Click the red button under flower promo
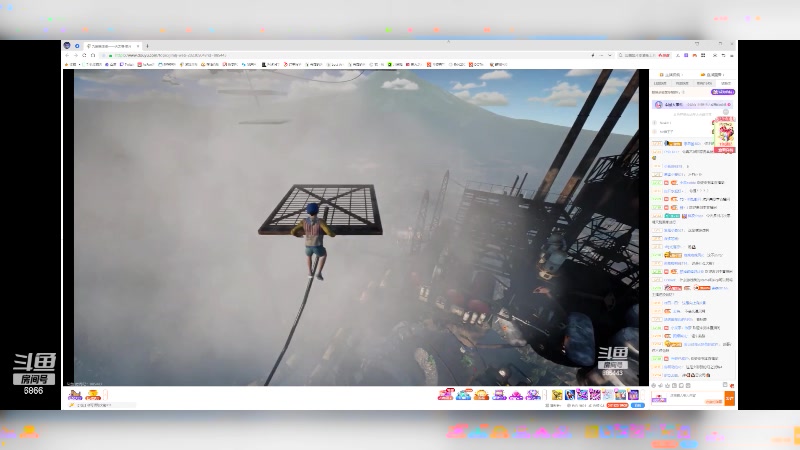Image resolution: width=800 pixels, height=450 pixels. point(724,151)
